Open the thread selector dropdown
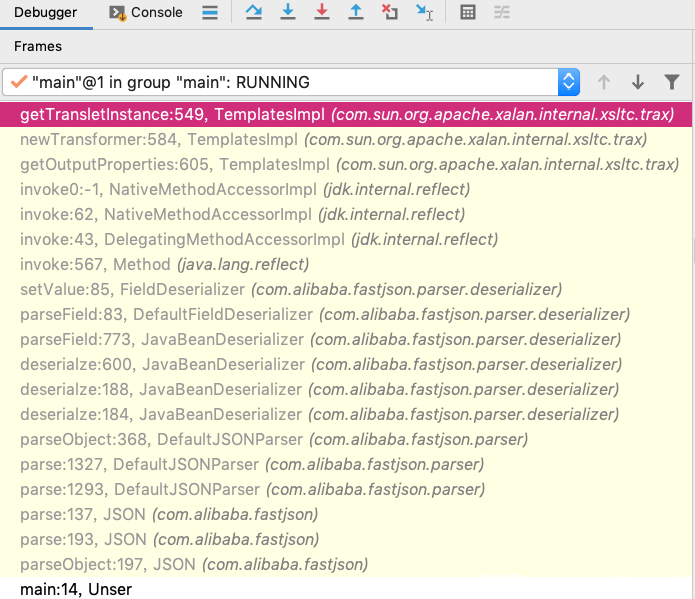Image resolution: width=695 pixels, height=599 pixels. (568, 82)
